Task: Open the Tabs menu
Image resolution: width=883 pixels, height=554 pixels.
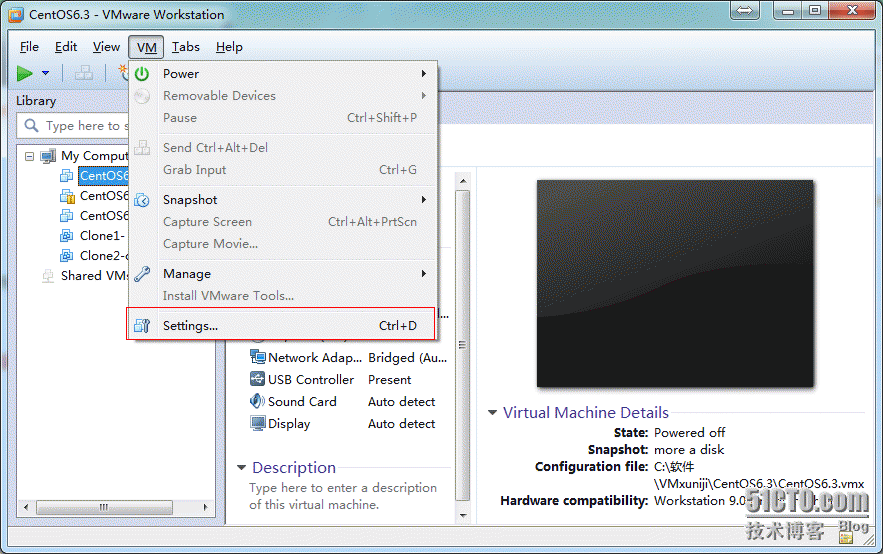Action: click(x=185, y=47)
